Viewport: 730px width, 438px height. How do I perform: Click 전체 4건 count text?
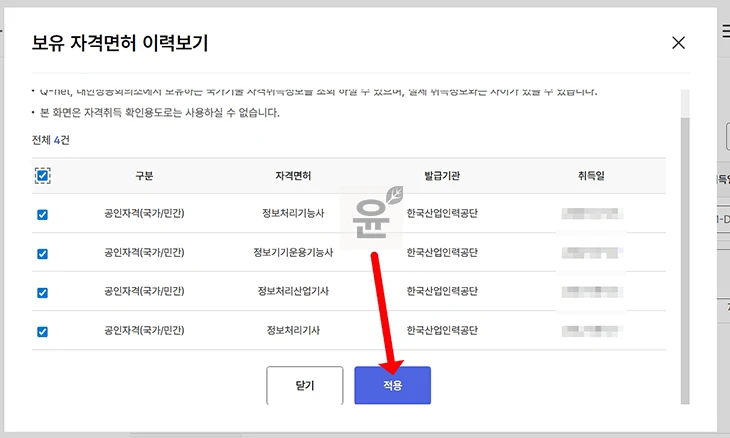click(51, 140)
